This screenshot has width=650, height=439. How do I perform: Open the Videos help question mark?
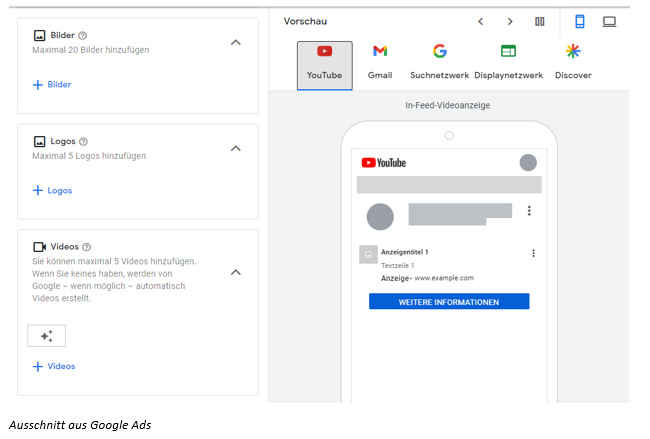(x=86, y=247)
